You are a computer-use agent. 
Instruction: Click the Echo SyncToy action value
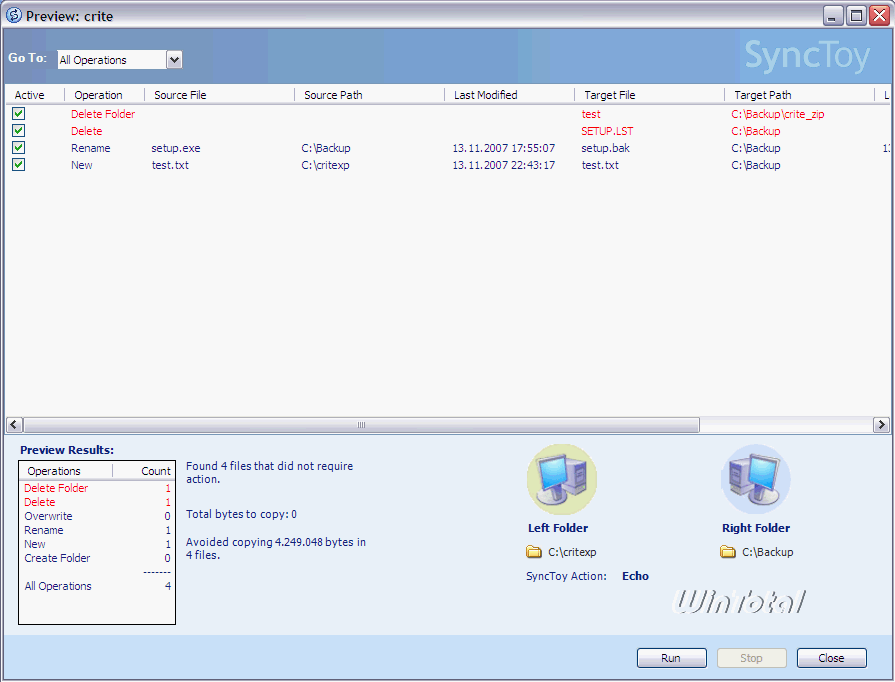(x=635, y=576)
